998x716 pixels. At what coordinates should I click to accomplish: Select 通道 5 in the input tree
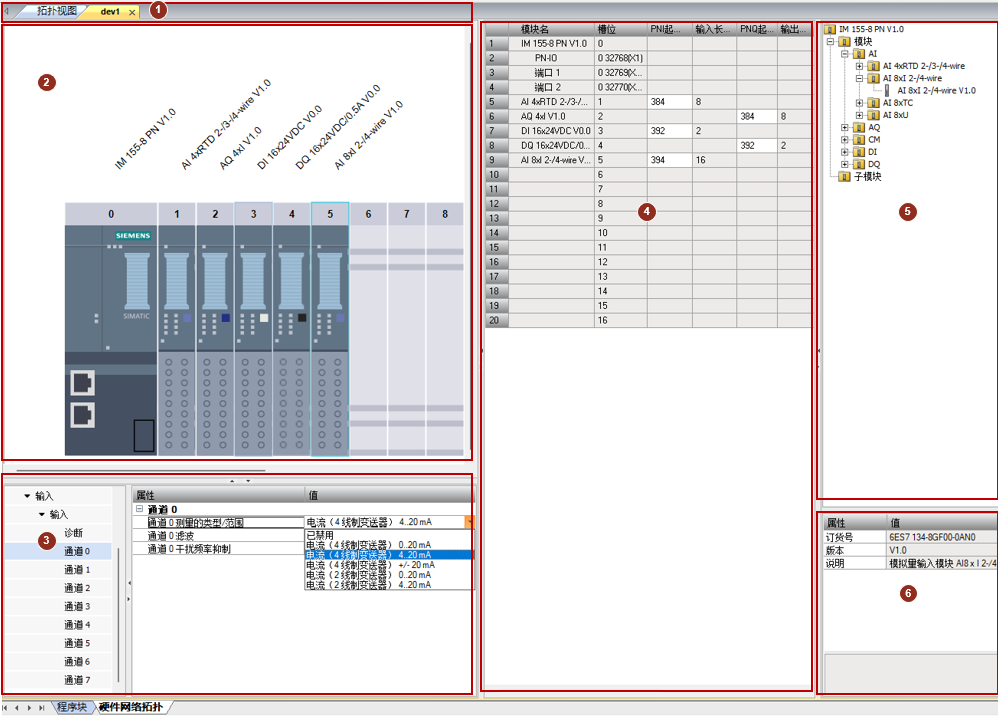tap(77, 643)
